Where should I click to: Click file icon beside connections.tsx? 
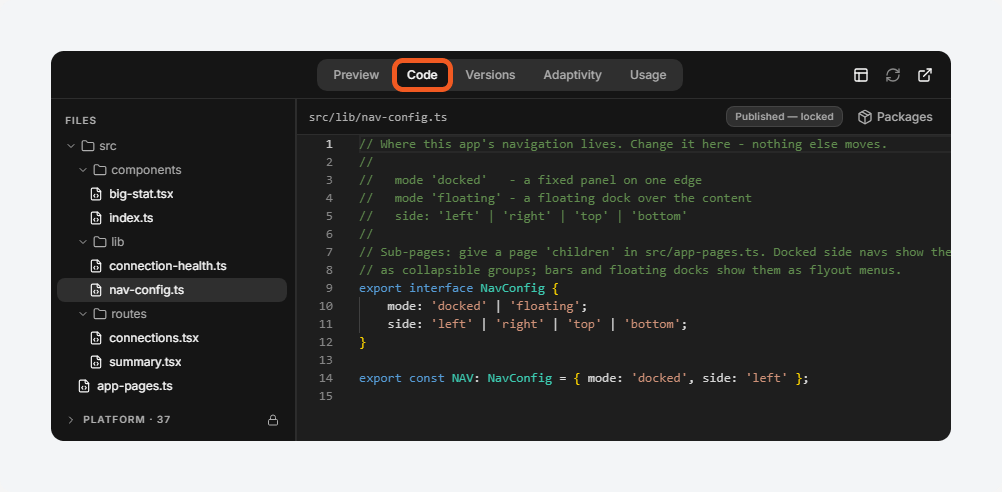[x=96, y=338]
